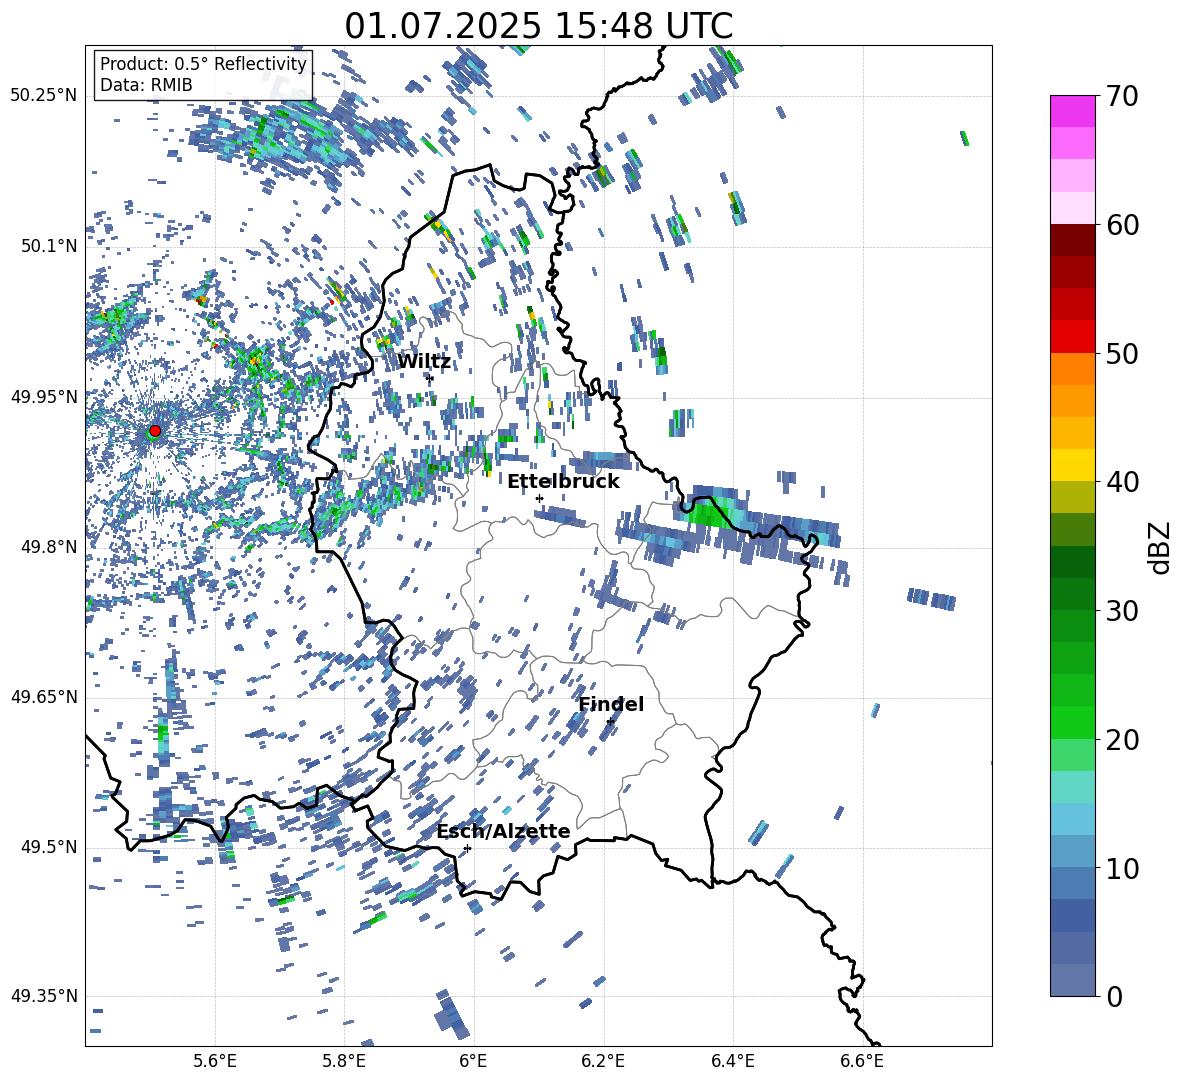Click the dark red colorbar segment below 60
This screenshot has height=1081, width=1184.
coord(1072,240)
